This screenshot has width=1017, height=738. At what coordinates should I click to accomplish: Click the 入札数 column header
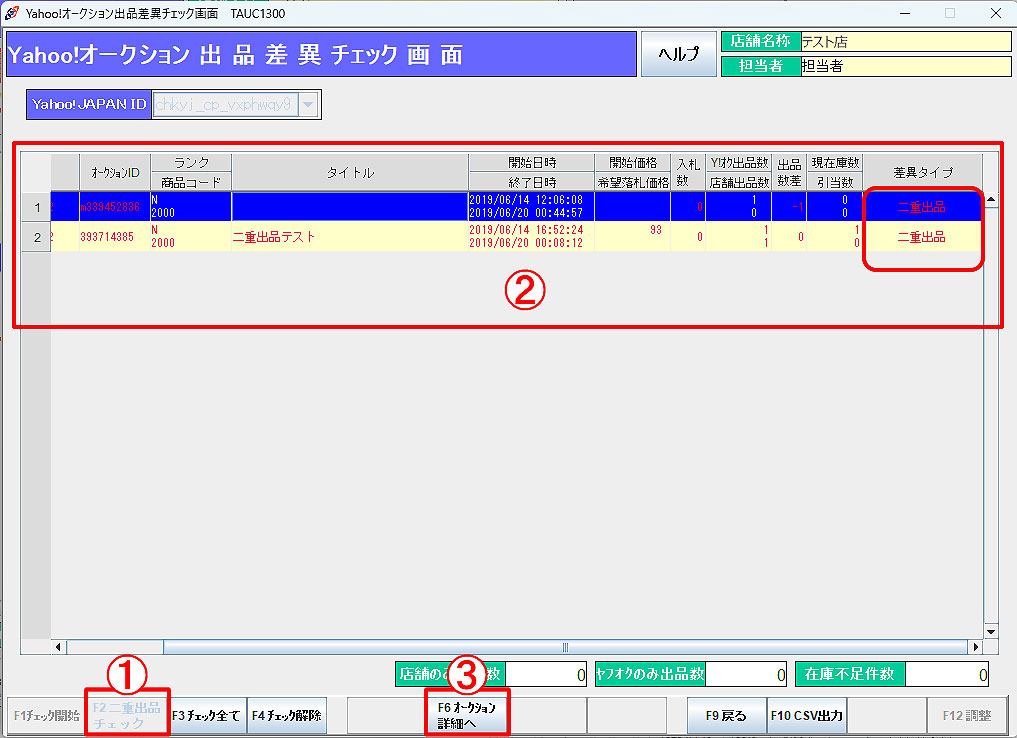(x=688, y=173)
